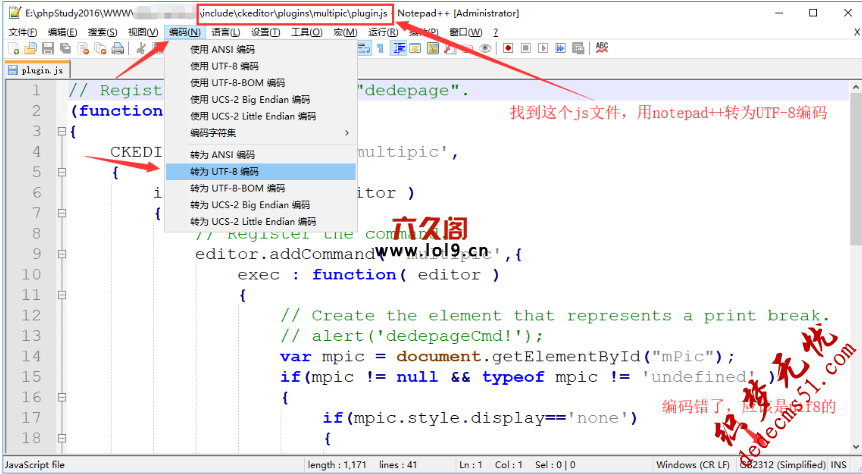
Task: Collapse the code fold at line 3
Action: point(61,131)
